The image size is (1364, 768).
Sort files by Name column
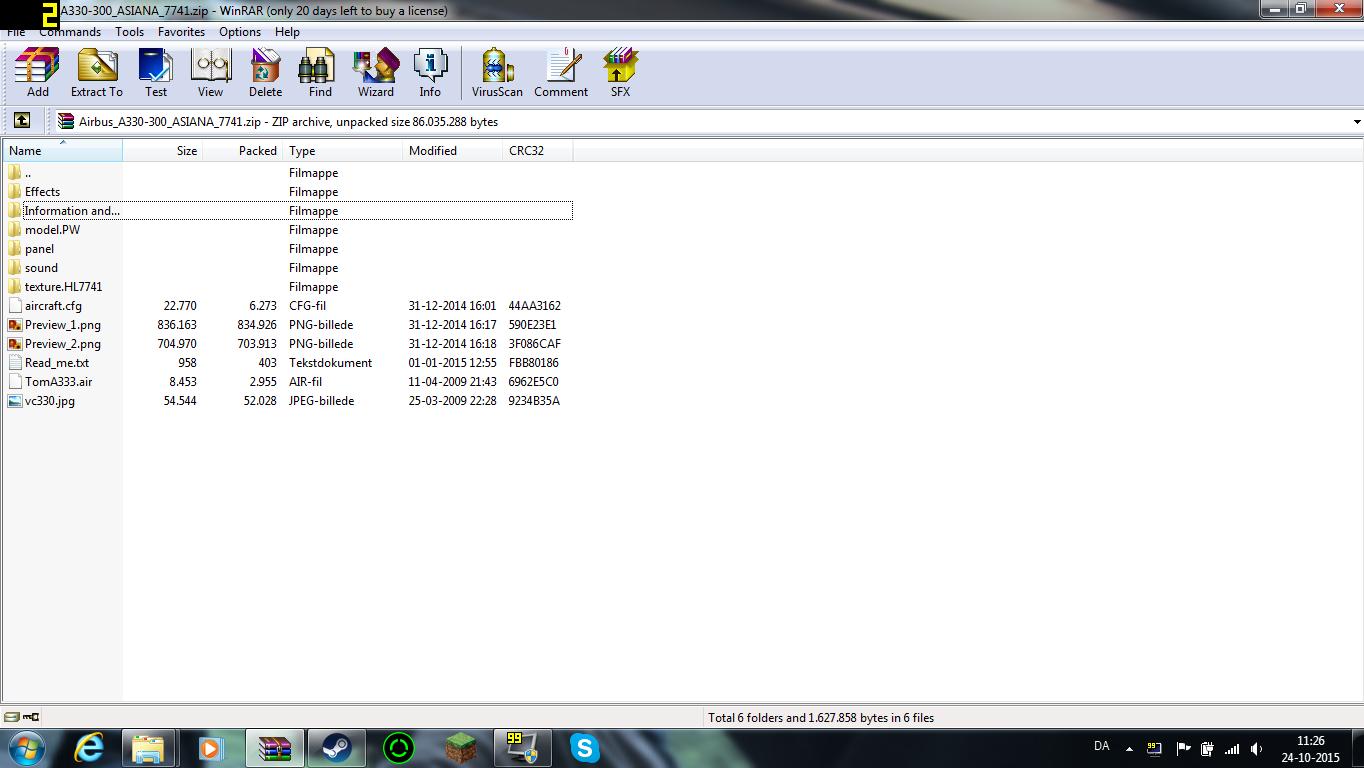[x=63, y=151]
